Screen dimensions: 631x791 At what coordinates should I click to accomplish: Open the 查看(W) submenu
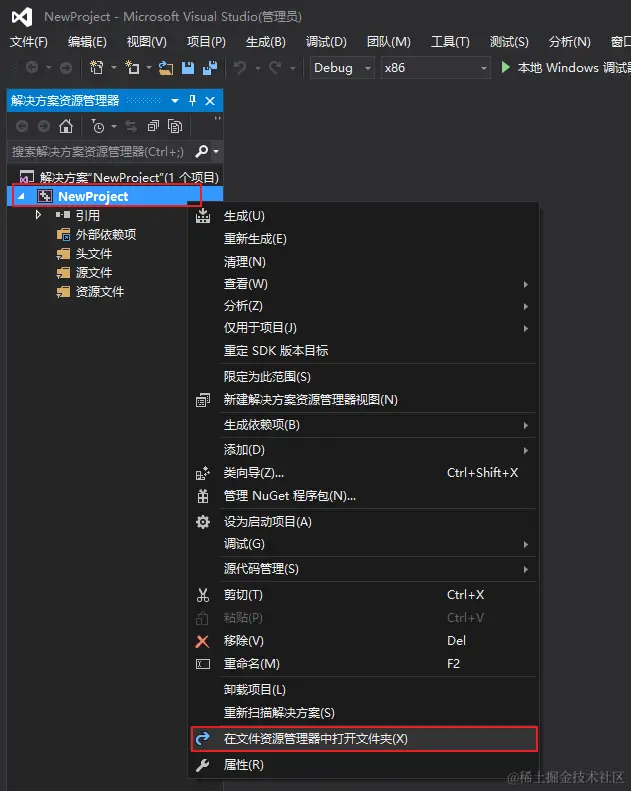tap(363, 284)
